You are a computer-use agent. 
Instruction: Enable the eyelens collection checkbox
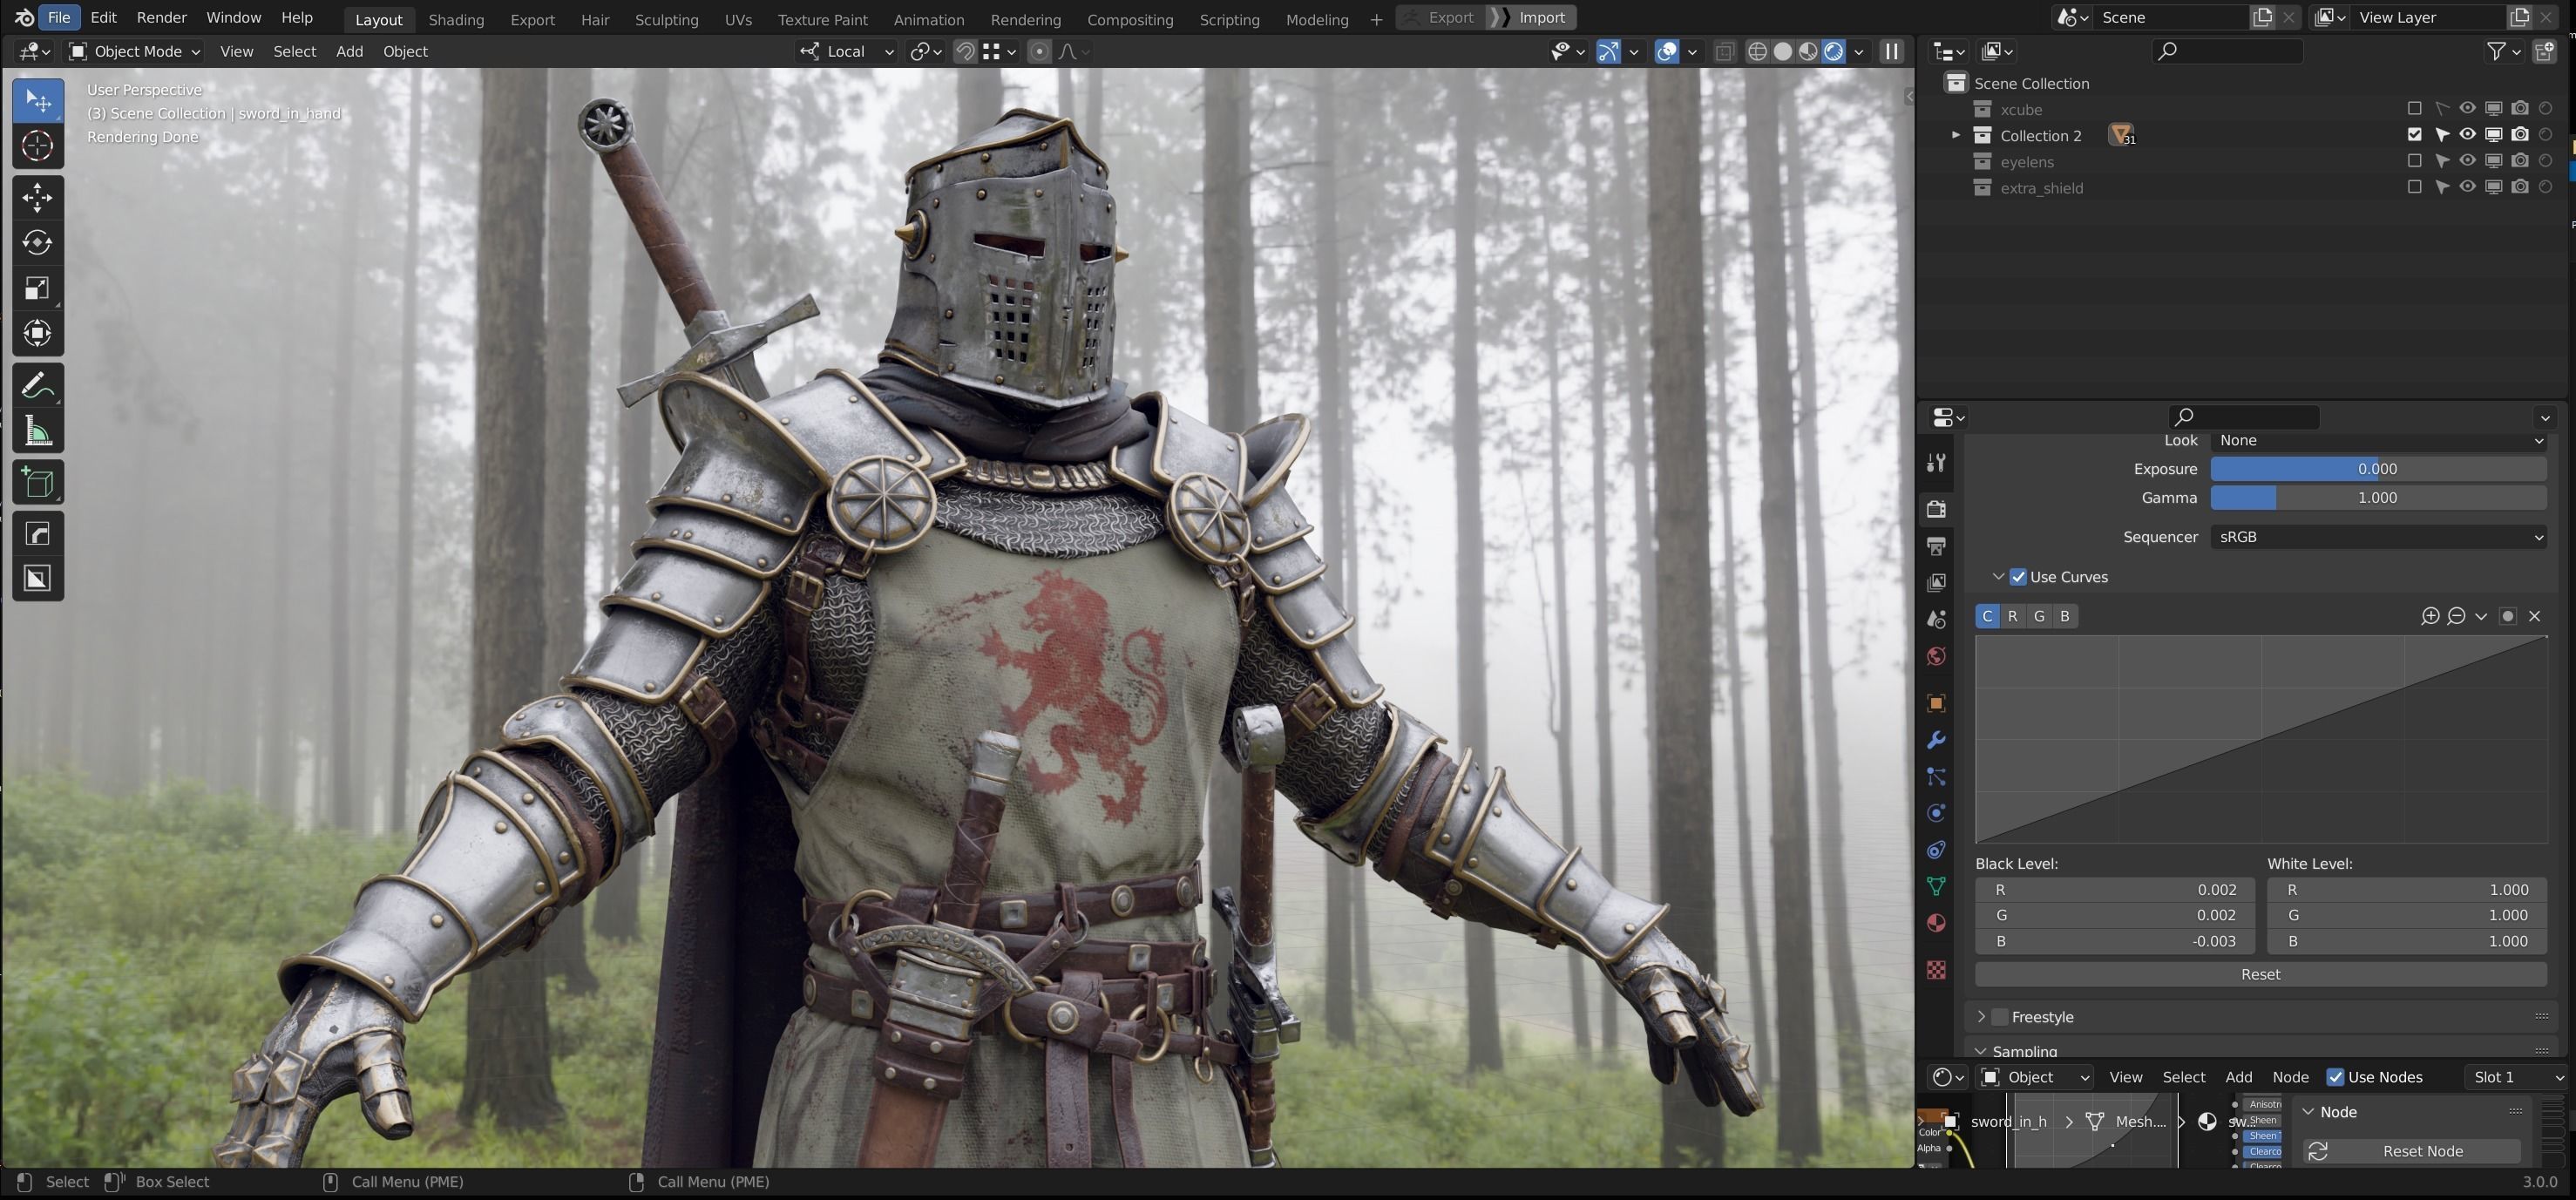click(x=2414, y=161)
